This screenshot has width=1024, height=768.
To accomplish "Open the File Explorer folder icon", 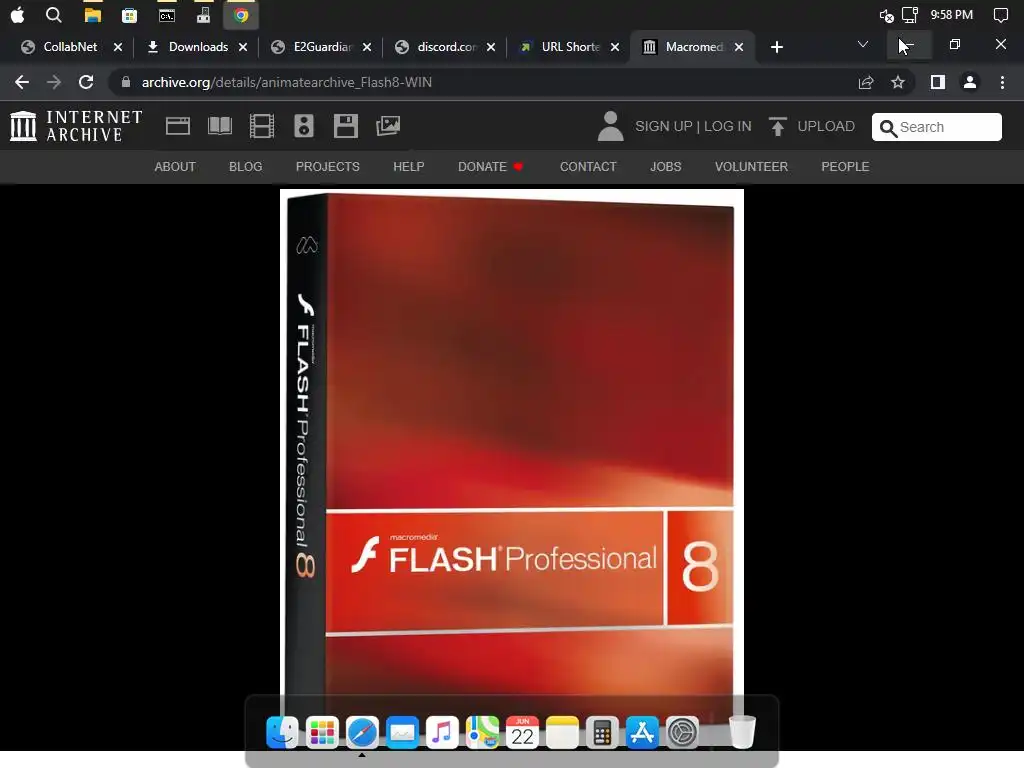I will point(93,15).
